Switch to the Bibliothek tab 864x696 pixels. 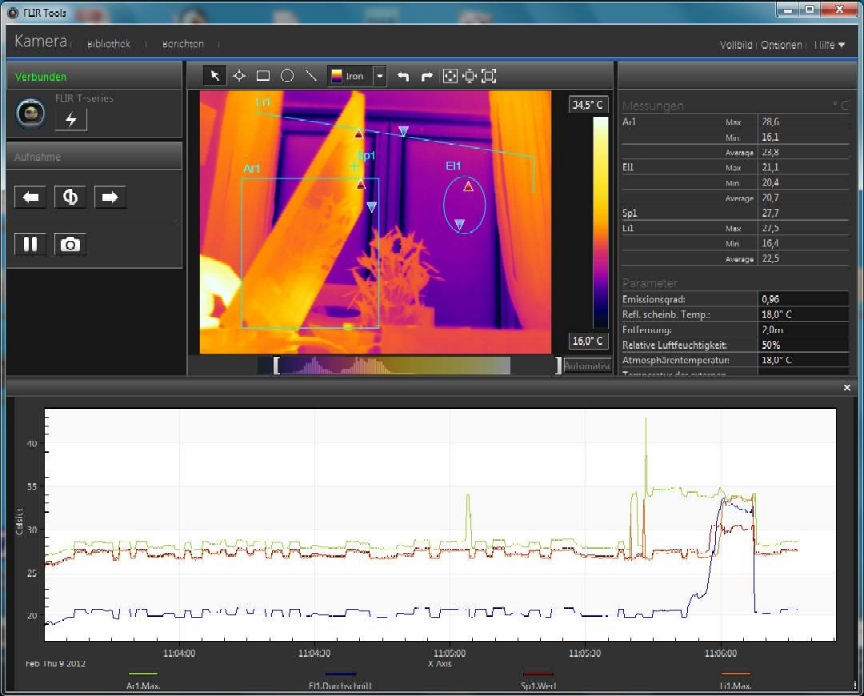click(x=109, y=44)
